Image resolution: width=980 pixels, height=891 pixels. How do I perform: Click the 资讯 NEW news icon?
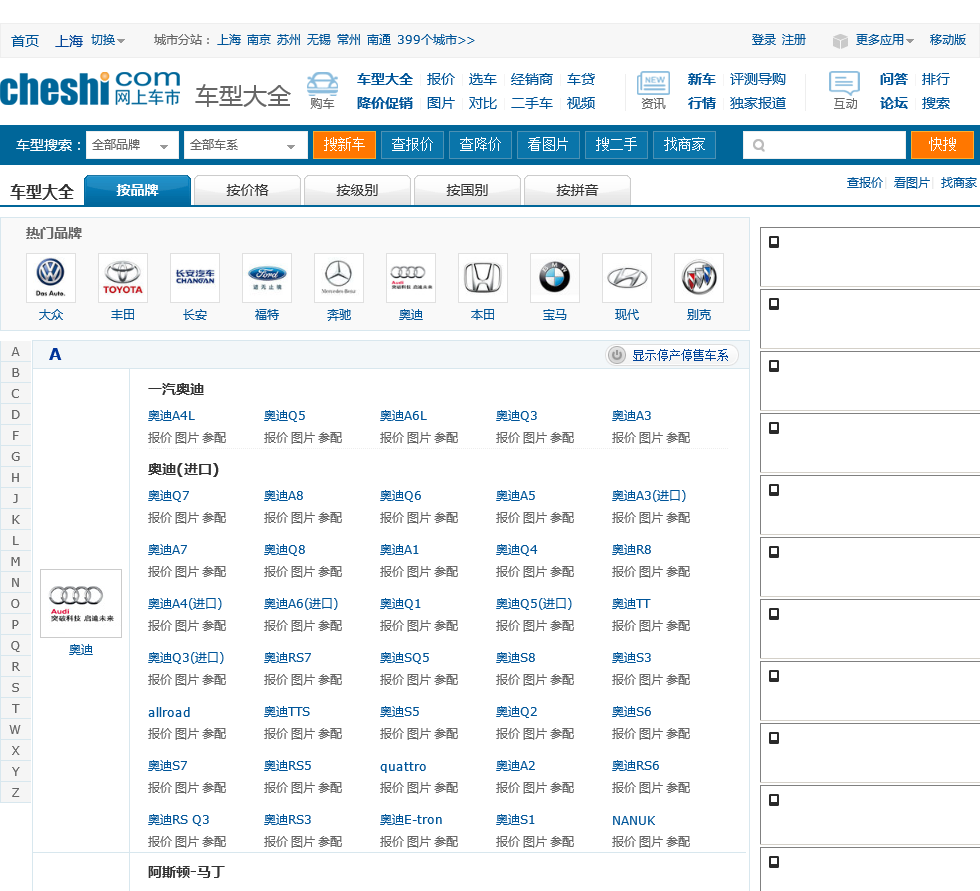coord(653,83)
